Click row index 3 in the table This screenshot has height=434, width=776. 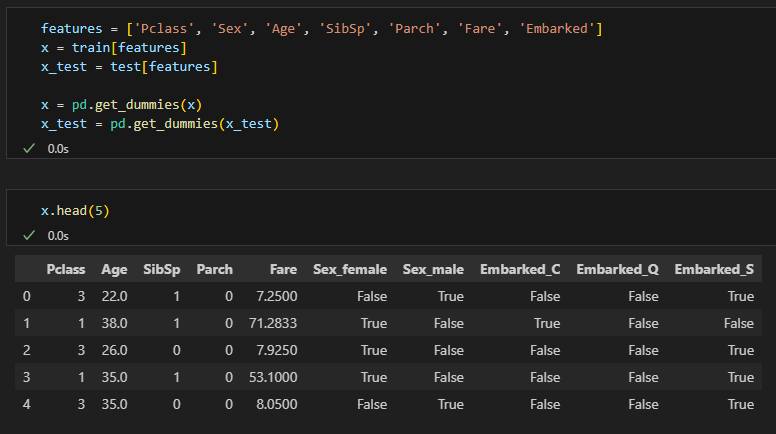27,377
